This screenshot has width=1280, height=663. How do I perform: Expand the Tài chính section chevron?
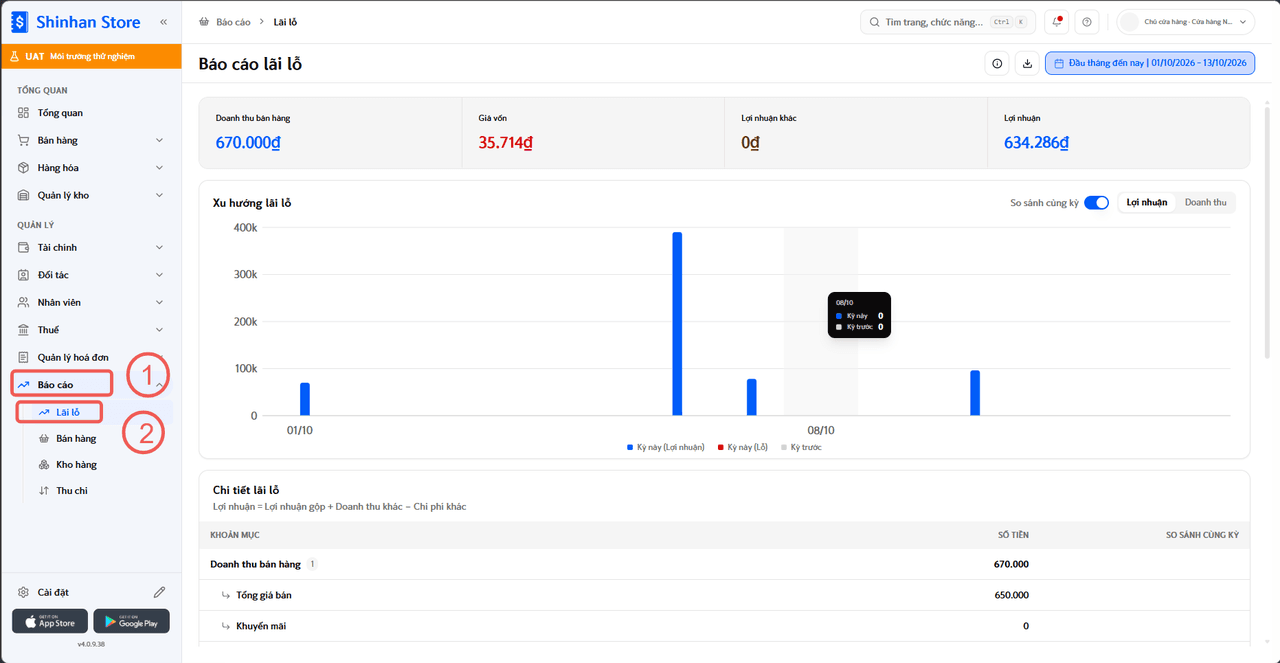159,247
